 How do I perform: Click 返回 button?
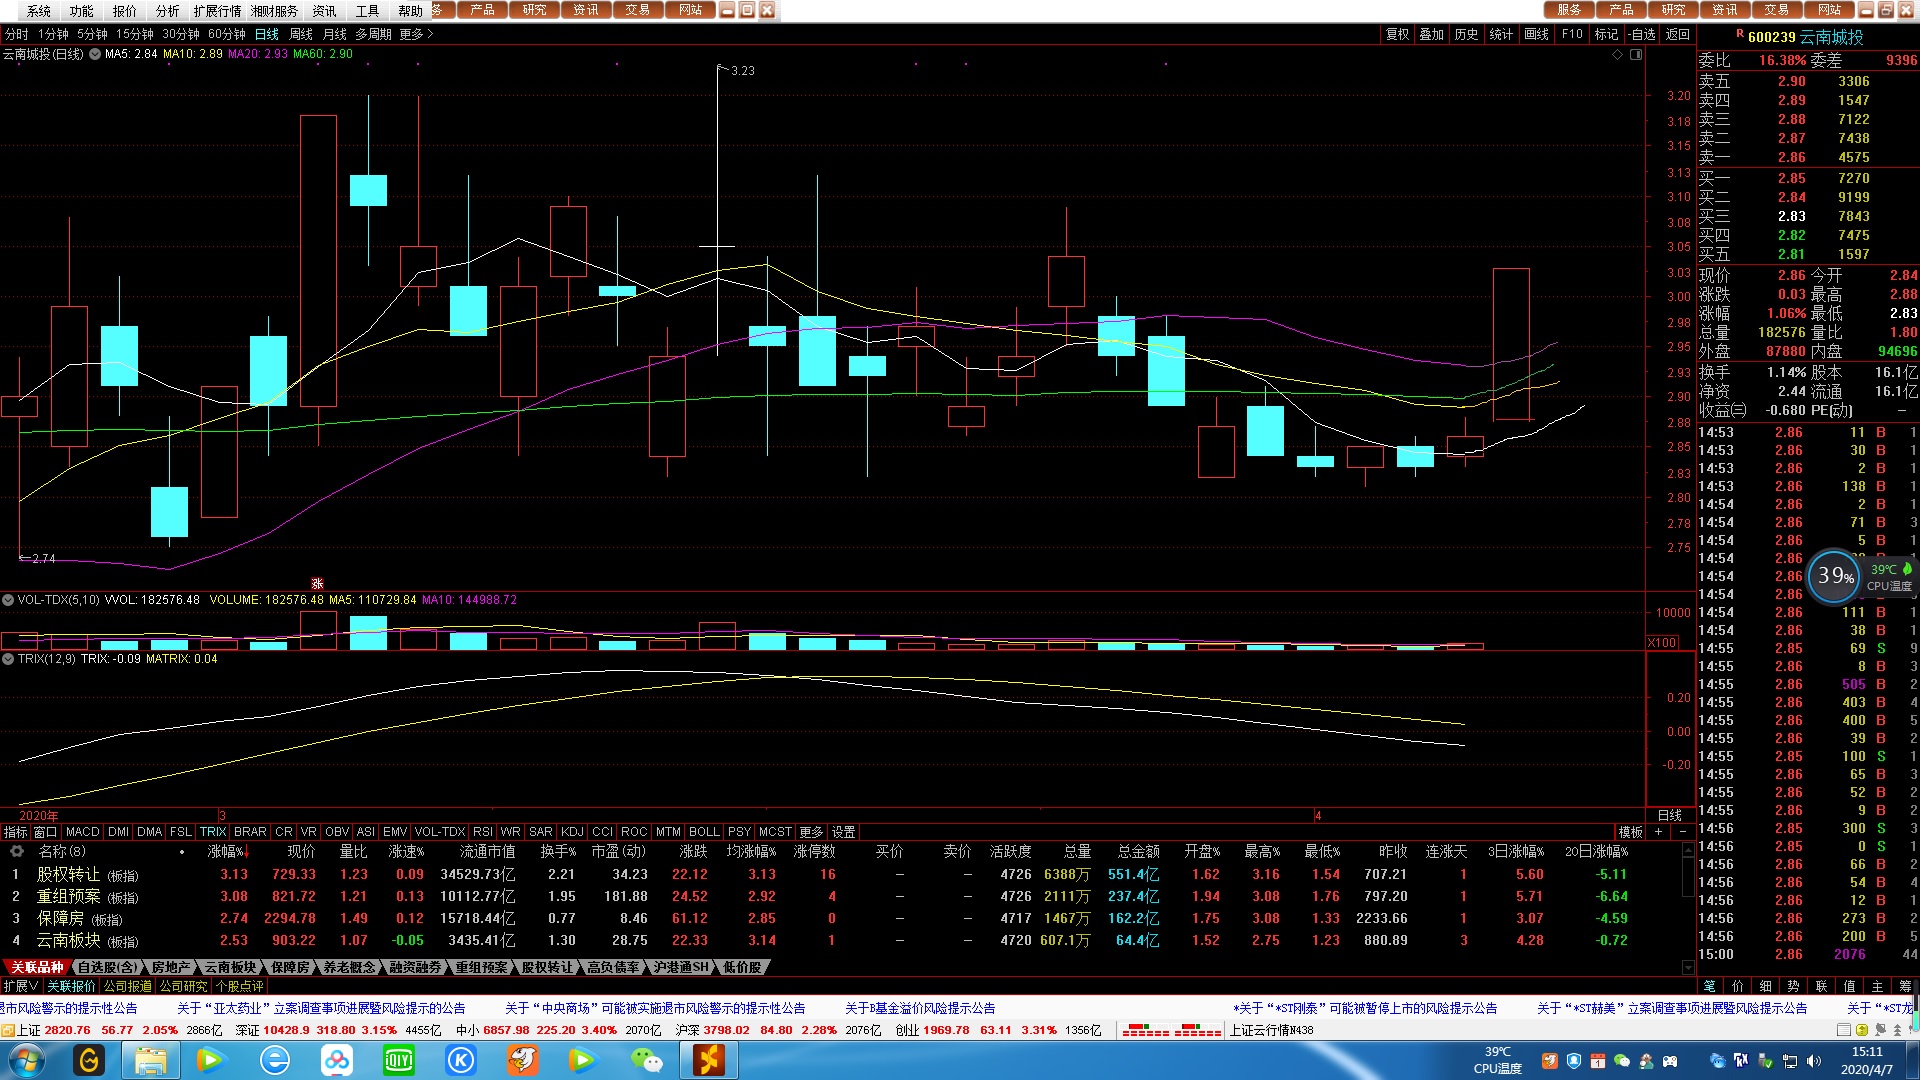tap(1677, 34)
